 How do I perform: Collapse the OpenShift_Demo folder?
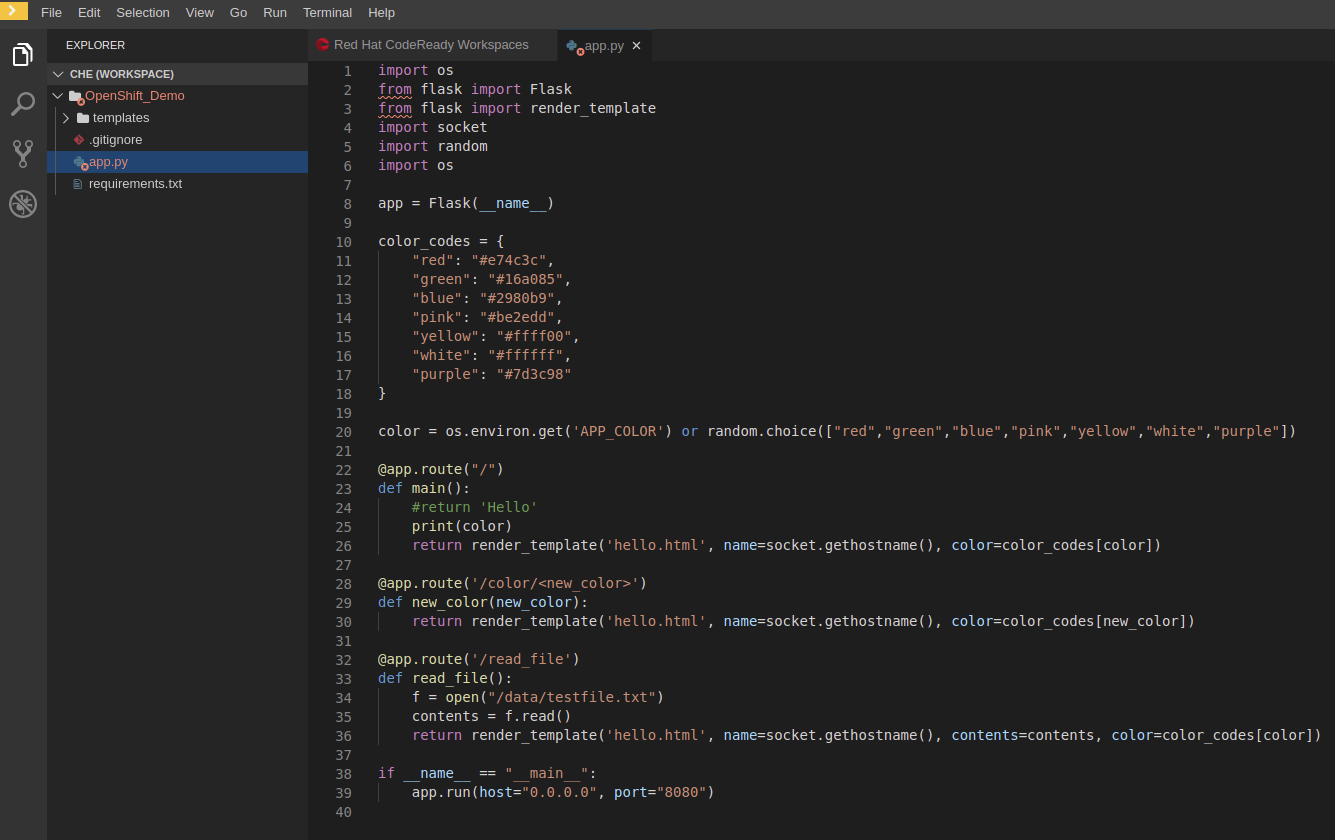(x=57, y=95)
